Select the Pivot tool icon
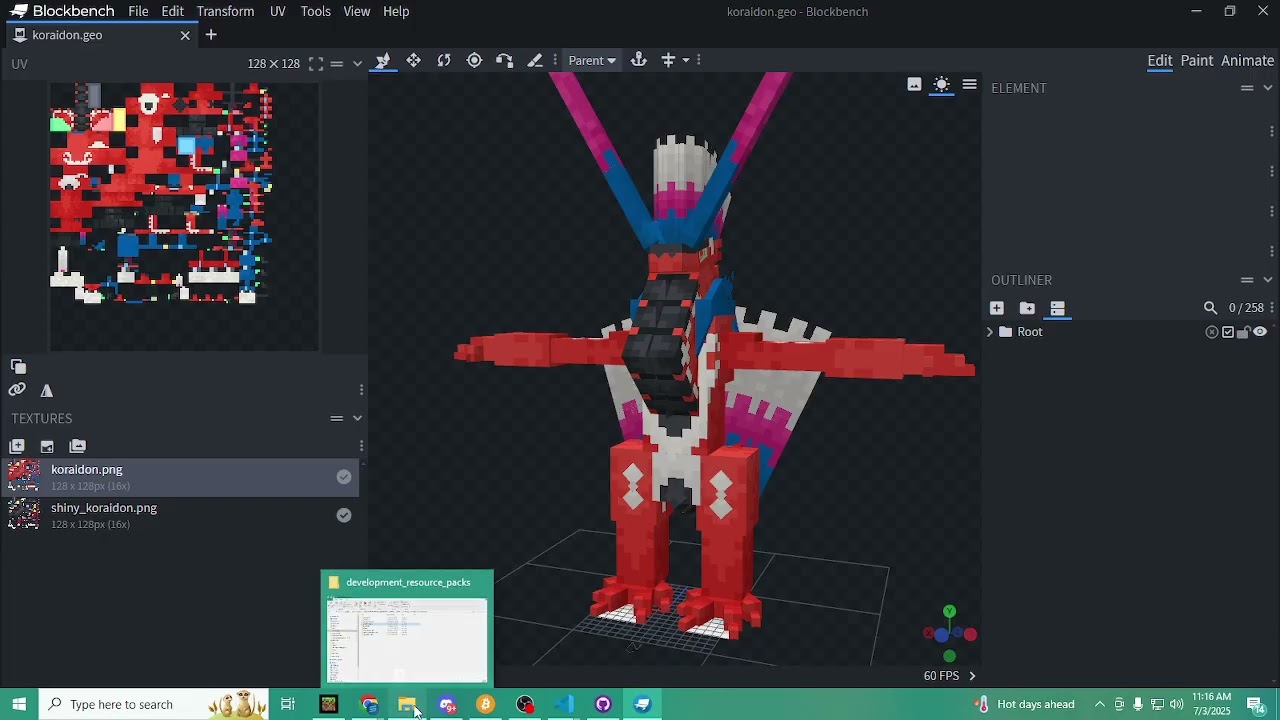The image size is (1280, 720). (x=475, y=61)
